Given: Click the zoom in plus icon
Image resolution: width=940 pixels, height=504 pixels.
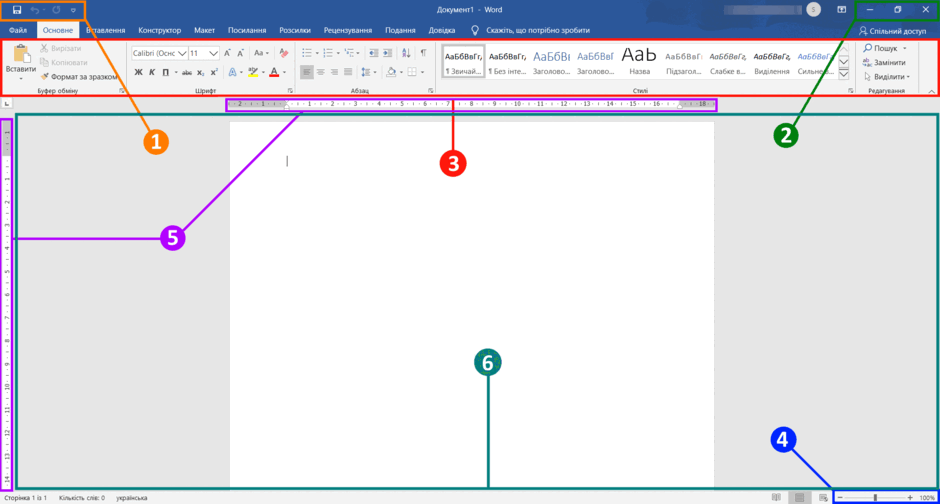Looking at the screenshot, I should pyautogui.click(x=910, y=497).
